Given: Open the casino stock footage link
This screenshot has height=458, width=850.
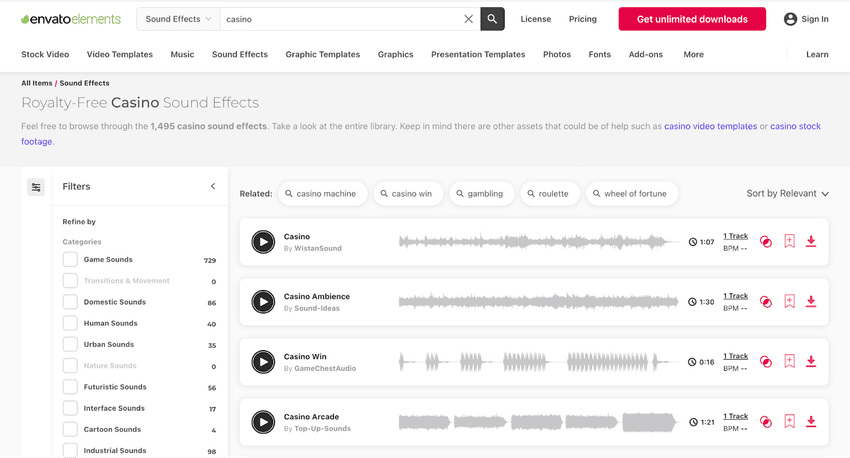Looking at the screenshot, I should coord(795,126).
